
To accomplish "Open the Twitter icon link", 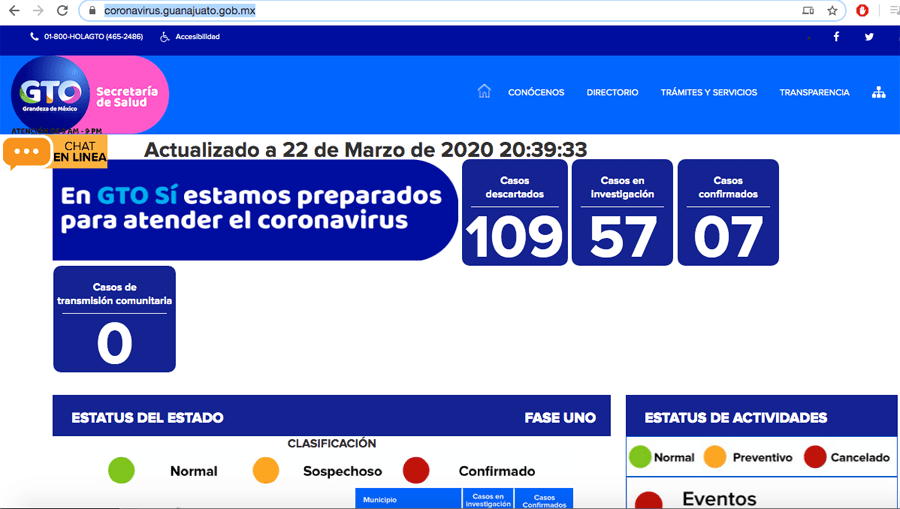I will pos(869,37).
